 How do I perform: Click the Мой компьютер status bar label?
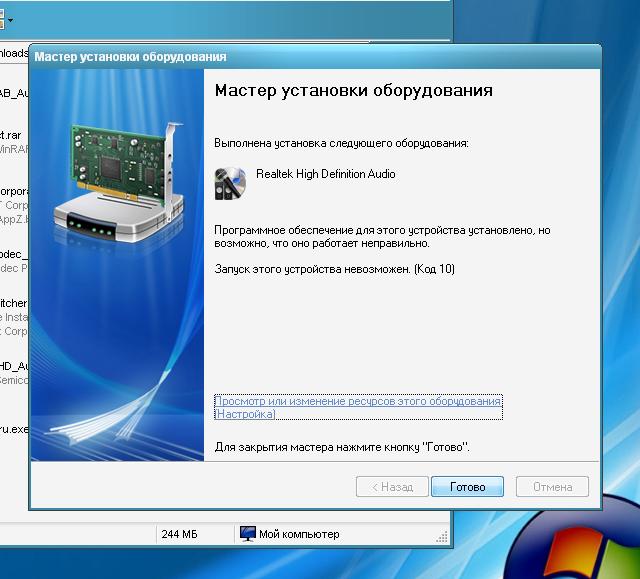(299, 534)
